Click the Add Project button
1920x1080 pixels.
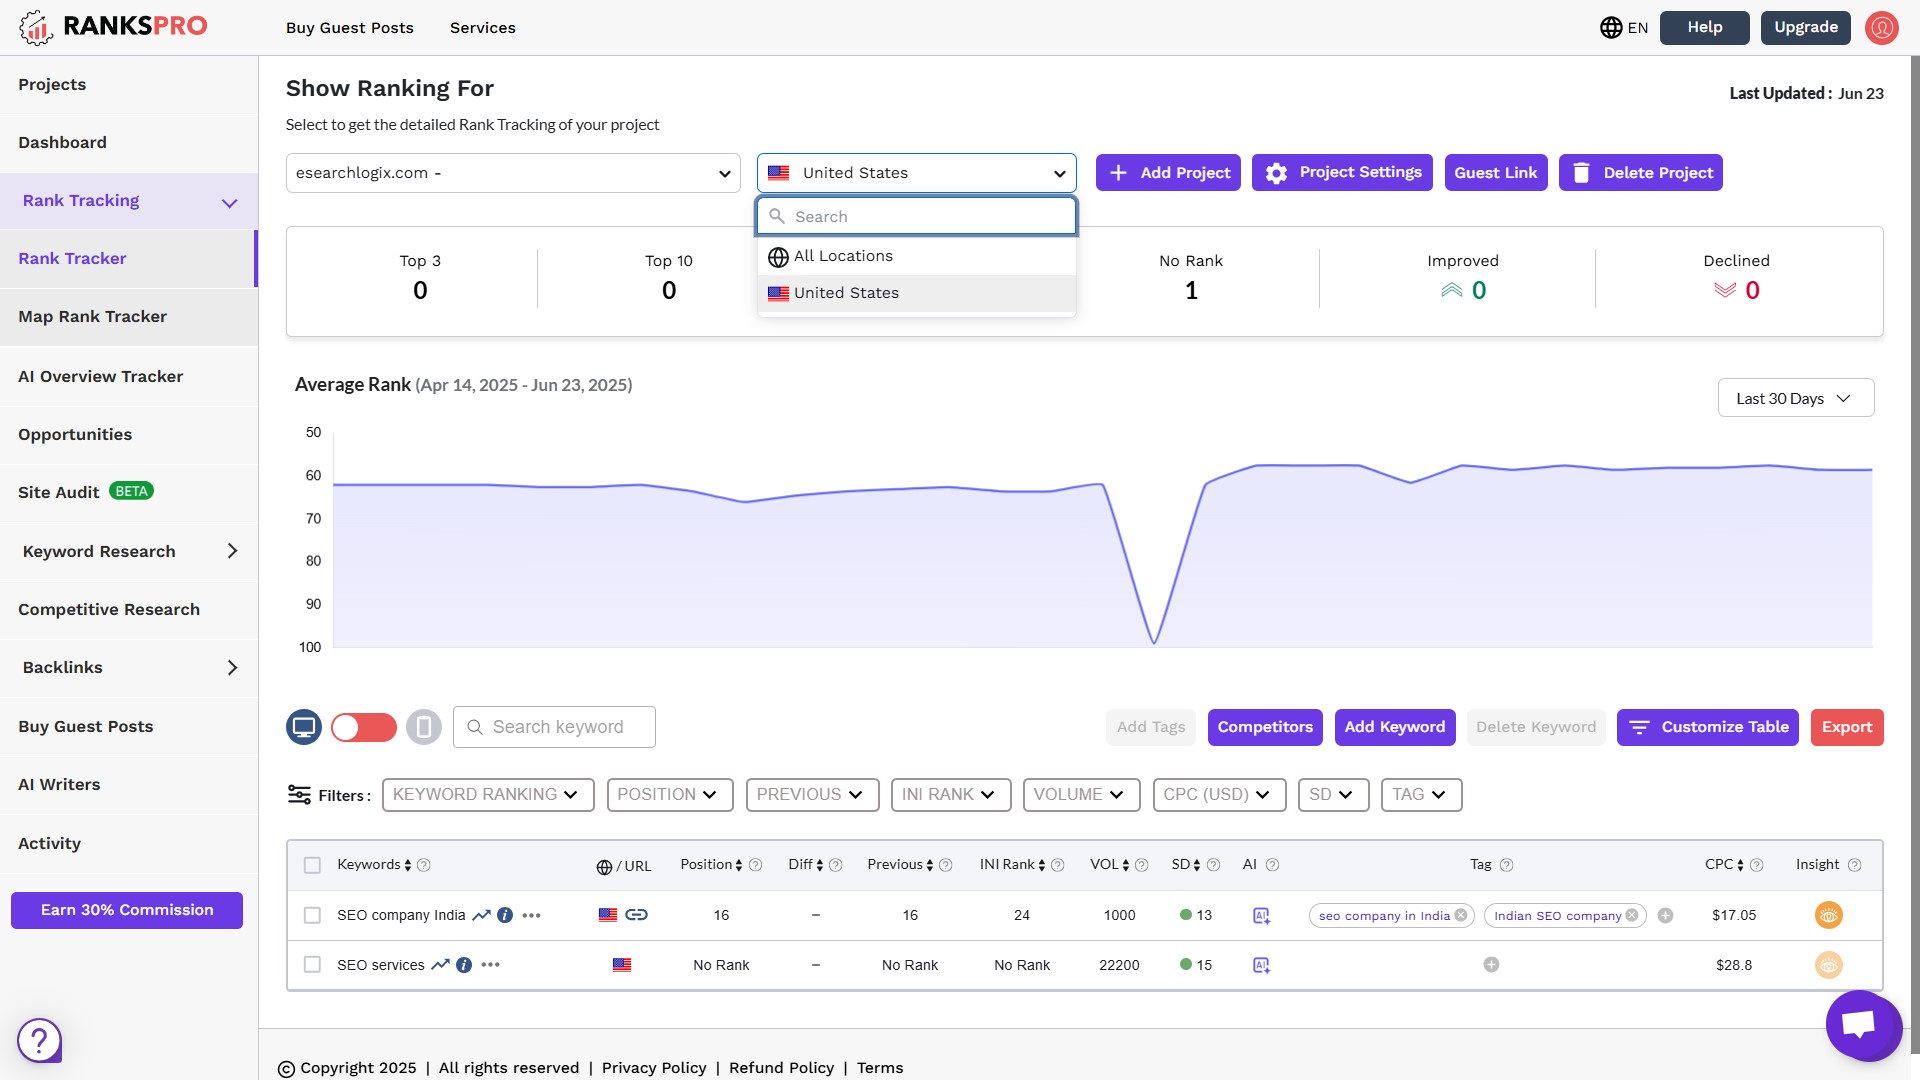coord(1168,173)
